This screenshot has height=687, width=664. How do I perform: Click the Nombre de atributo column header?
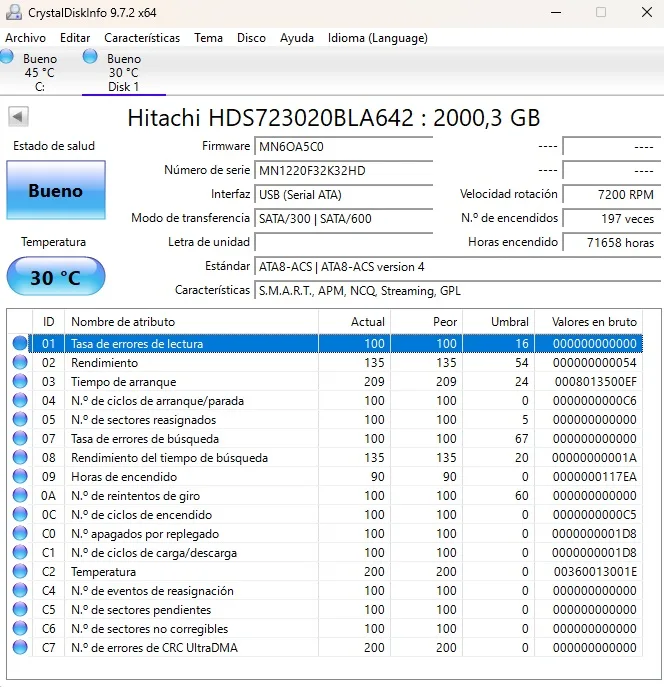coord(190,322)
